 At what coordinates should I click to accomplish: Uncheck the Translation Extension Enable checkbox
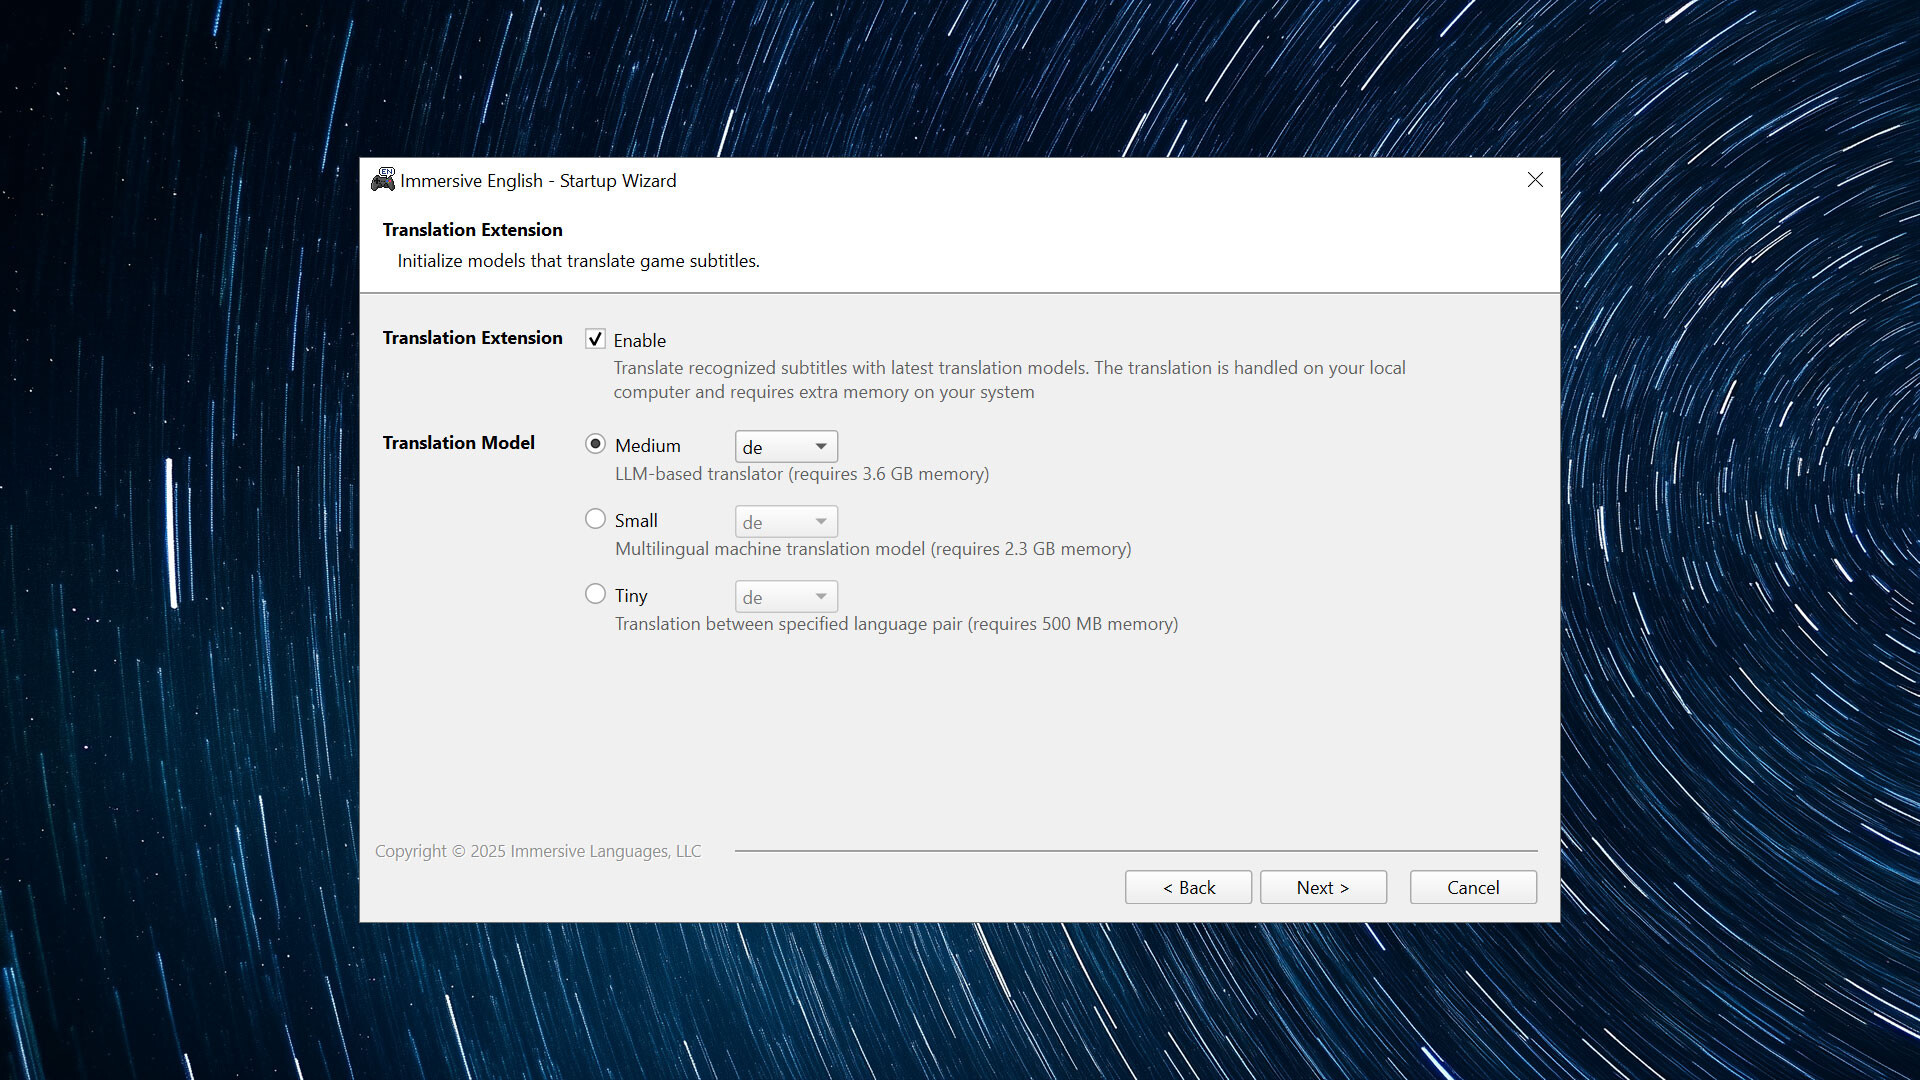(x=595, y=339)
